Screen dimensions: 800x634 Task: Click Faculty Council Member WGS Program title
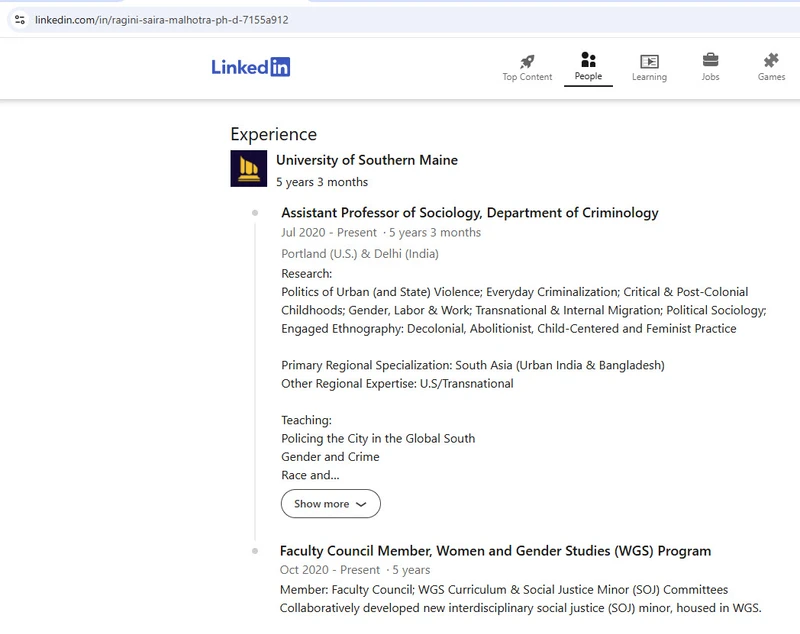pyautogui.click(x=495, y=551)
